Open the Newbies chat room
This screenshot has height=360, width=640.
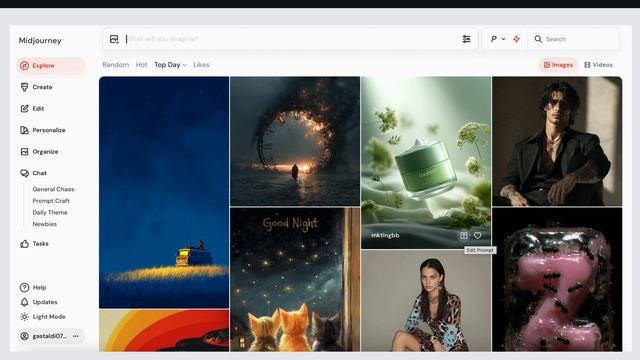click(44, 224)
